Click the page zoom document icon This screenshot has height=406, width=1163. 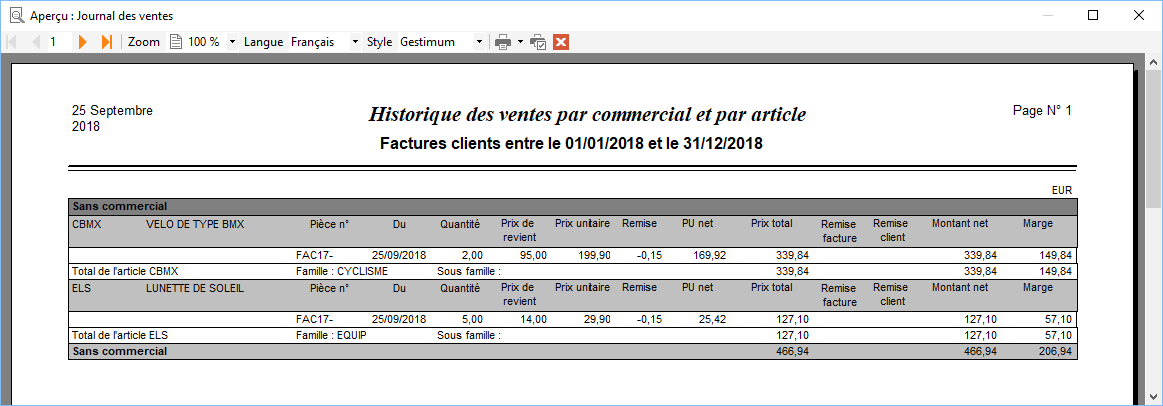click(176, 42)
